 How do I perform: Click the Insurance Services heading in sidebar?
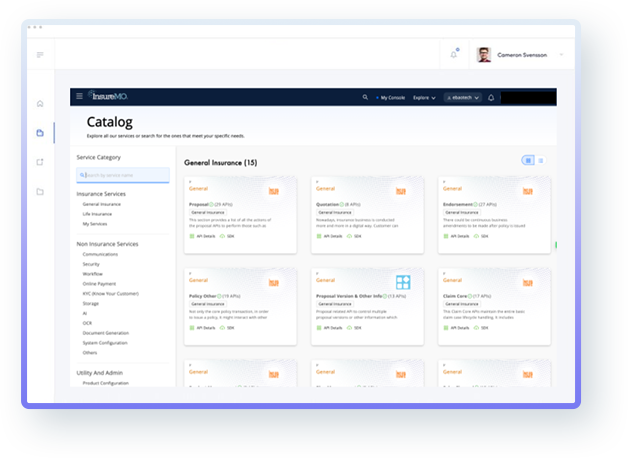click(101, 194)
